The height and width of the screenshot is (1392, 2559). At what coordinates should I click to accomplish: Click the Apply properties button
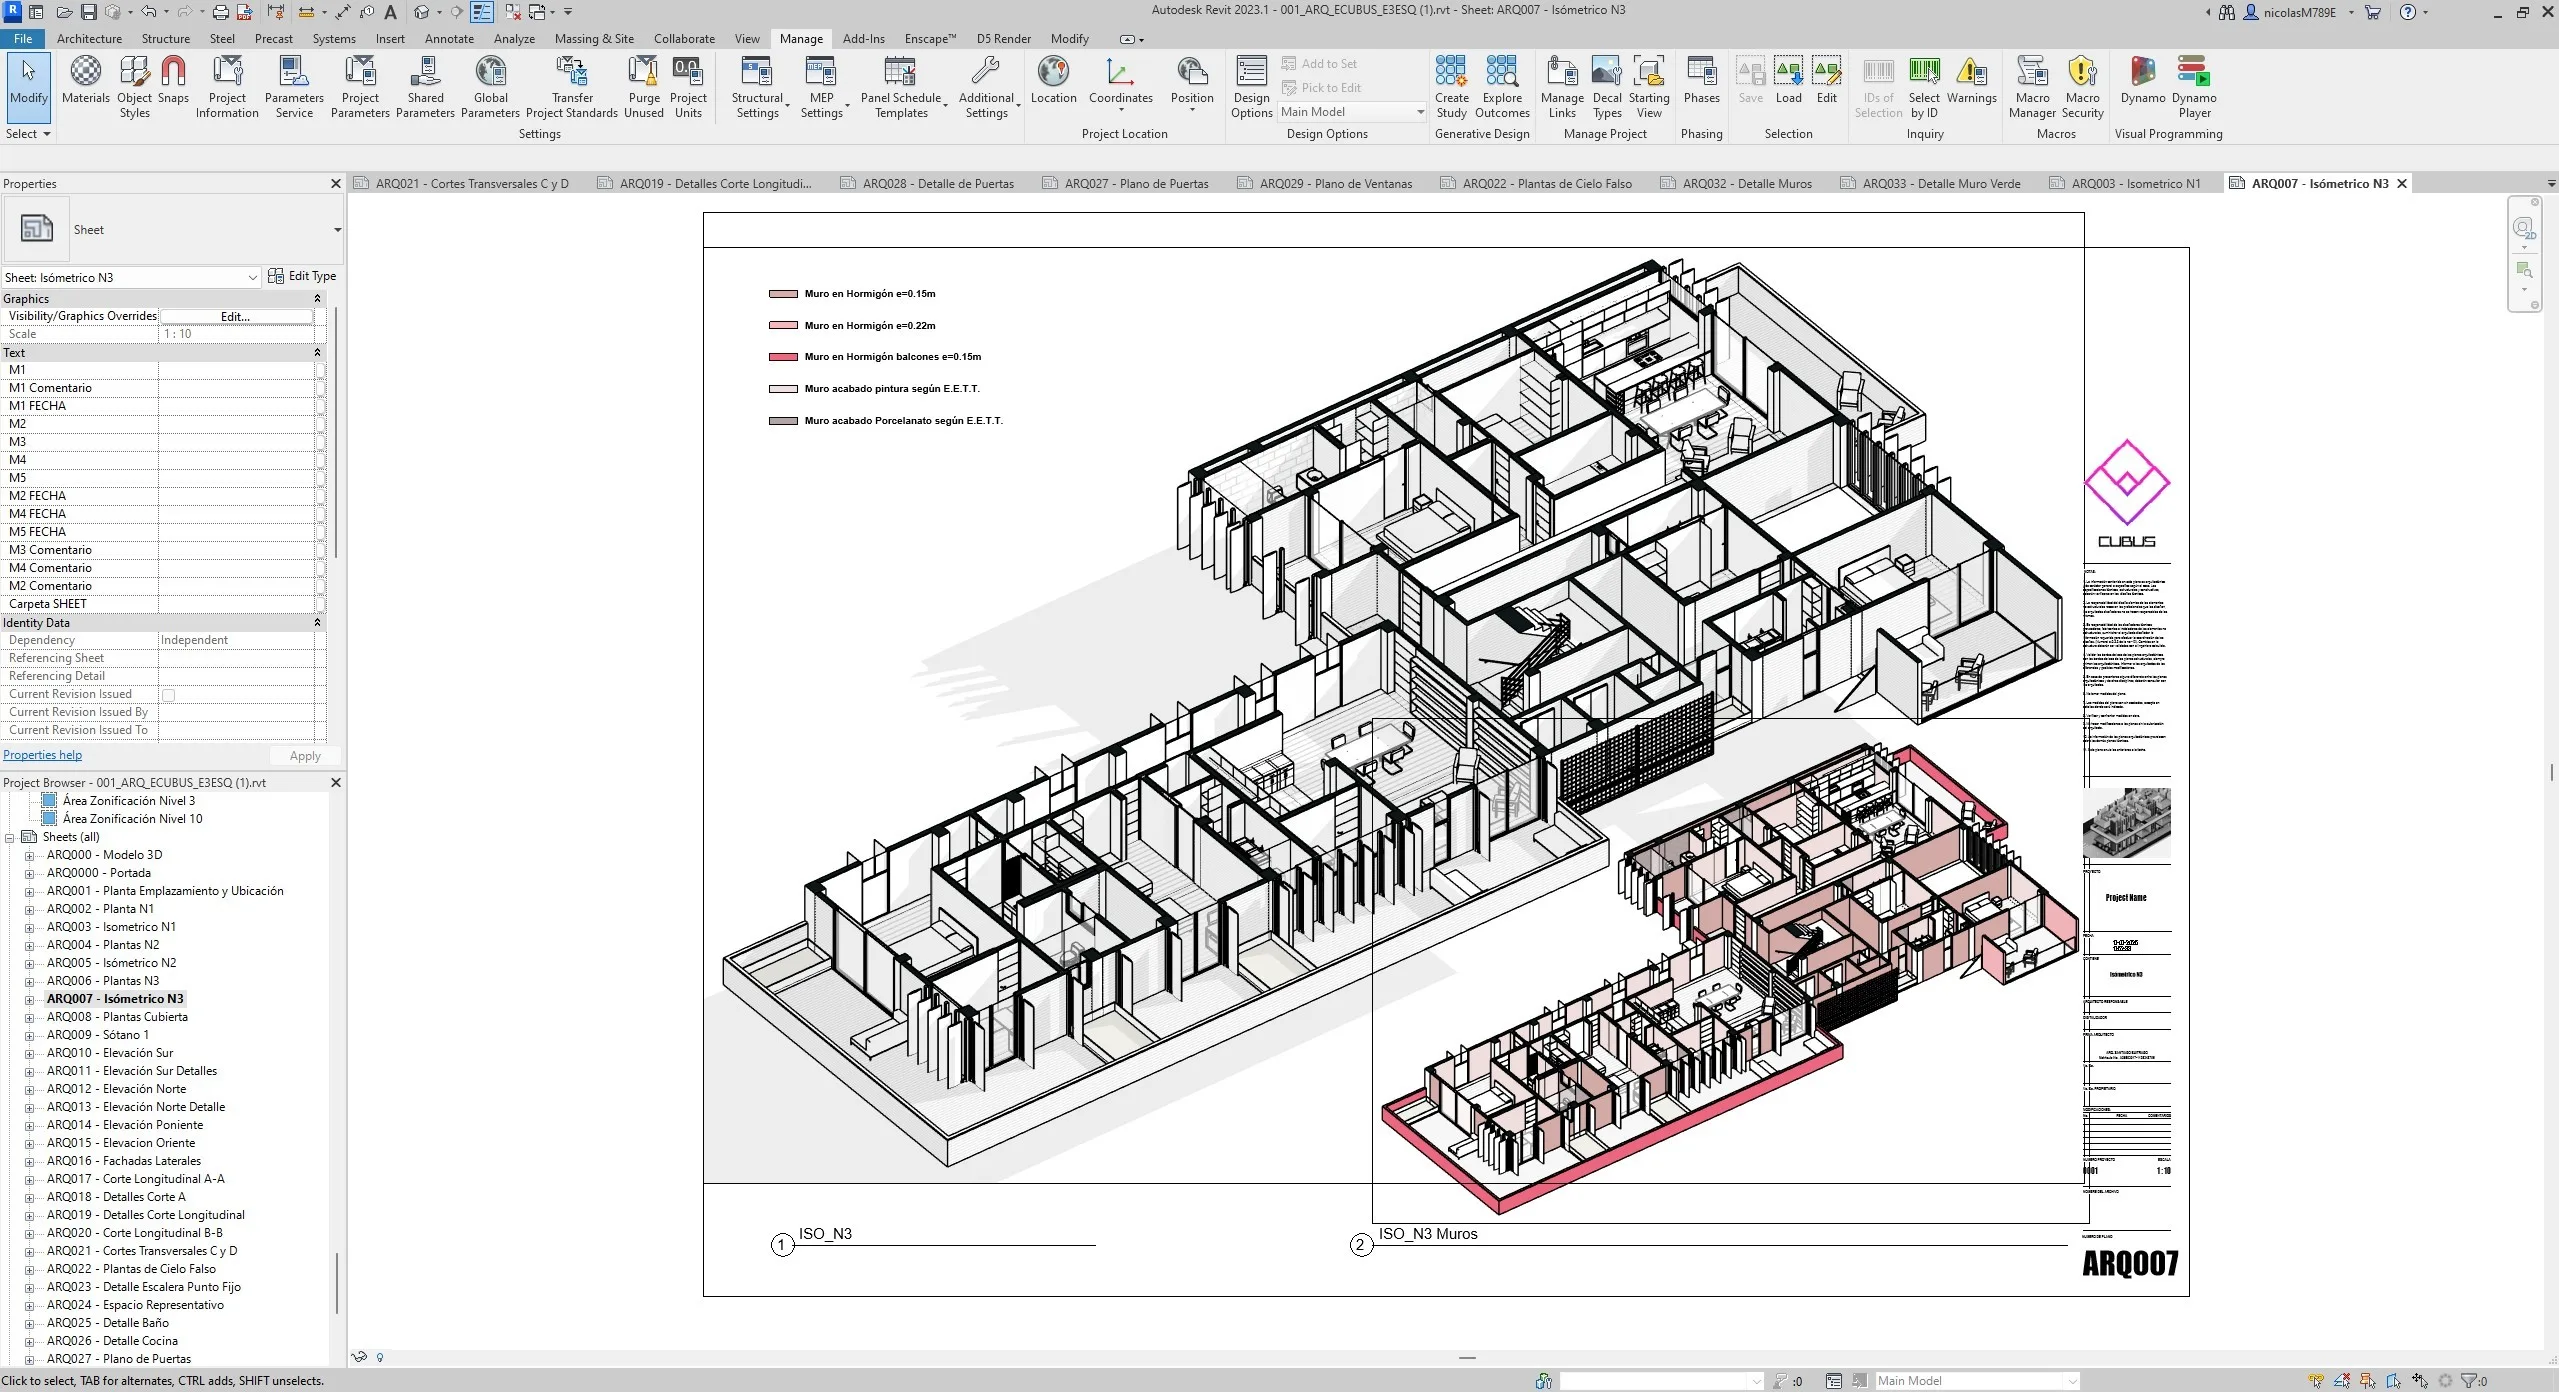[305, 756]
